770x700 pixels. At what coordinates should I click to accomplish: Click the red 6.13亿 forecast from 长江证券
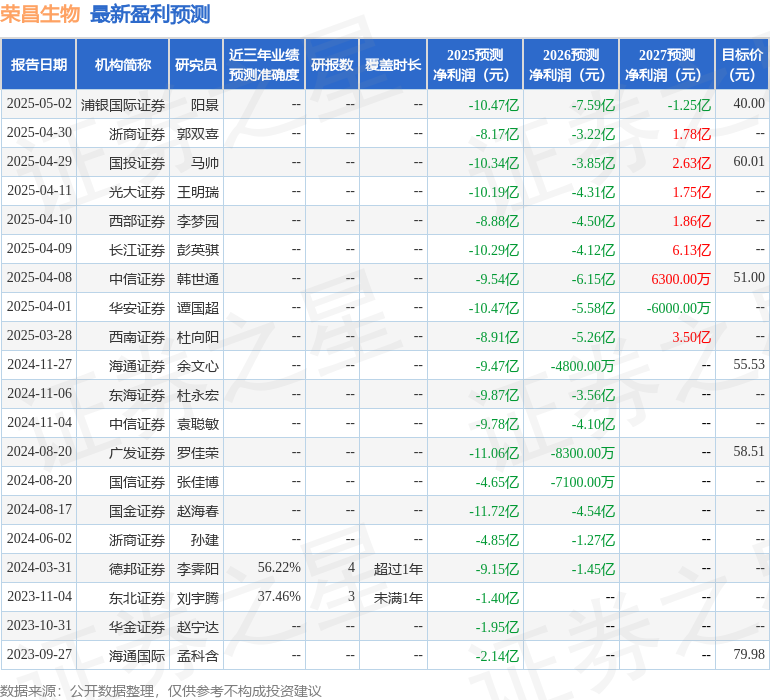(x=690, y=249)
